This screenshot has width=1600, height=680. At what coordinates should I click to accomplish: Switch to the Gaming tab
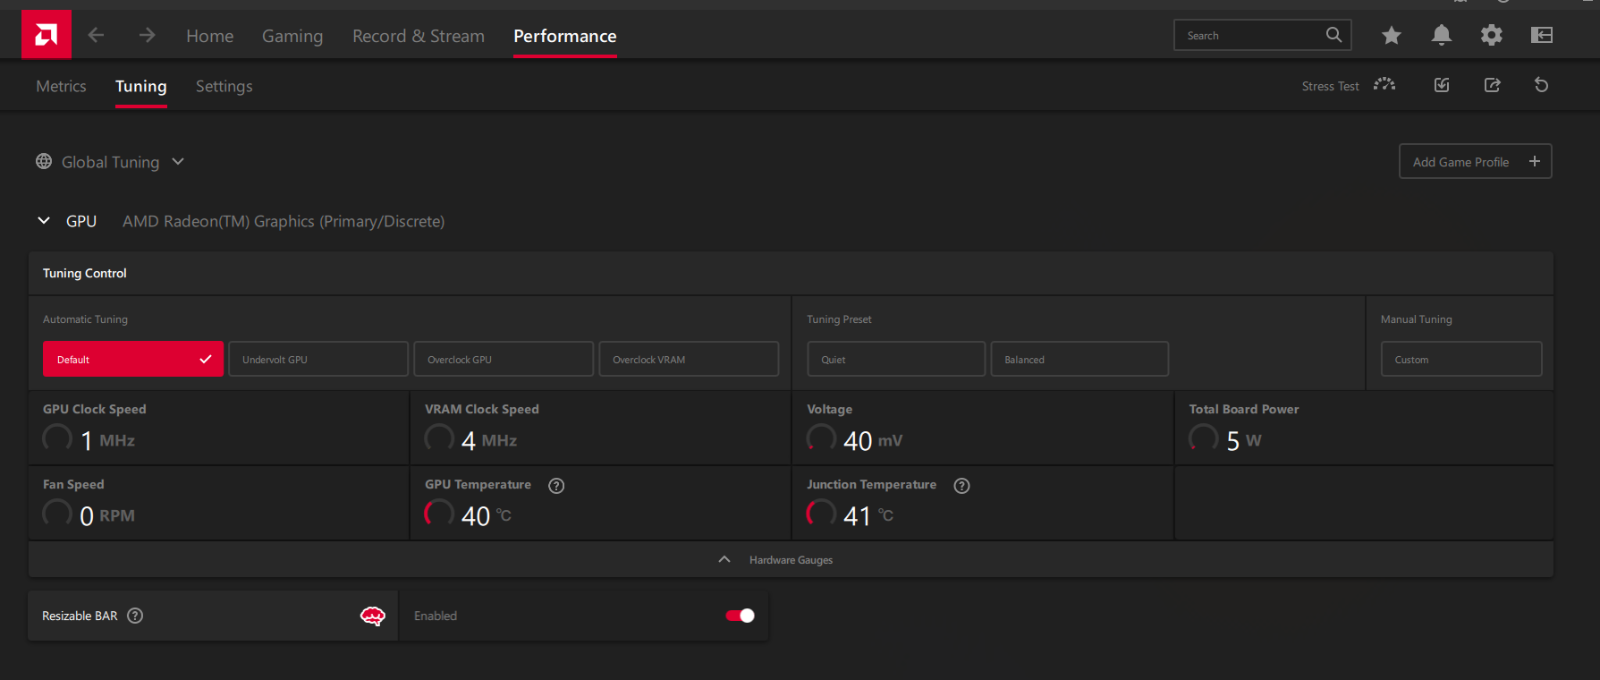point(292,36)
